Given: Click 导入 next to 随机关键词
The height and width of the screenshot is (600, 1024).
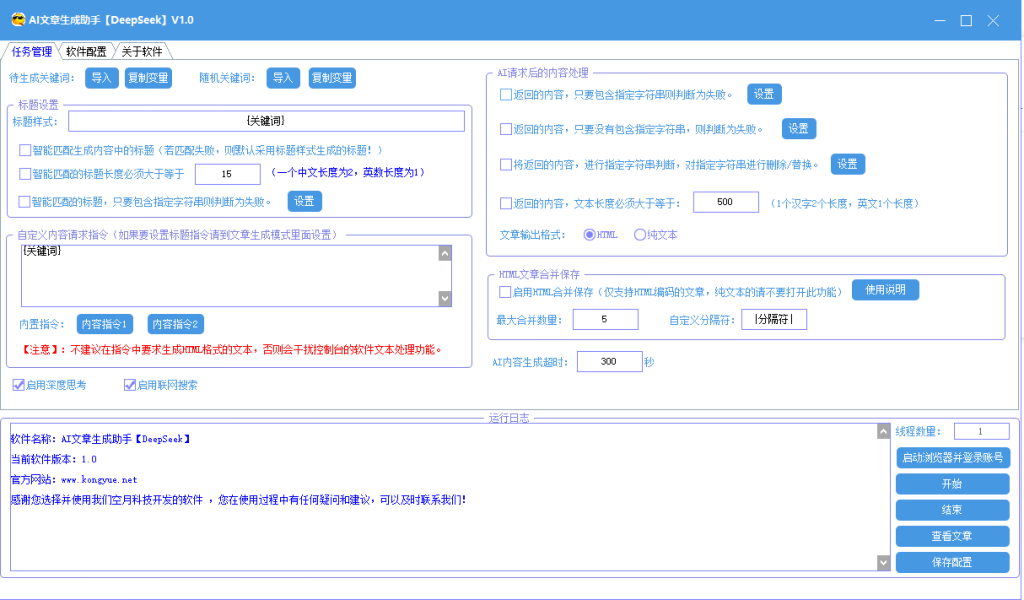Looking at the screenshot, I should 283,78.
